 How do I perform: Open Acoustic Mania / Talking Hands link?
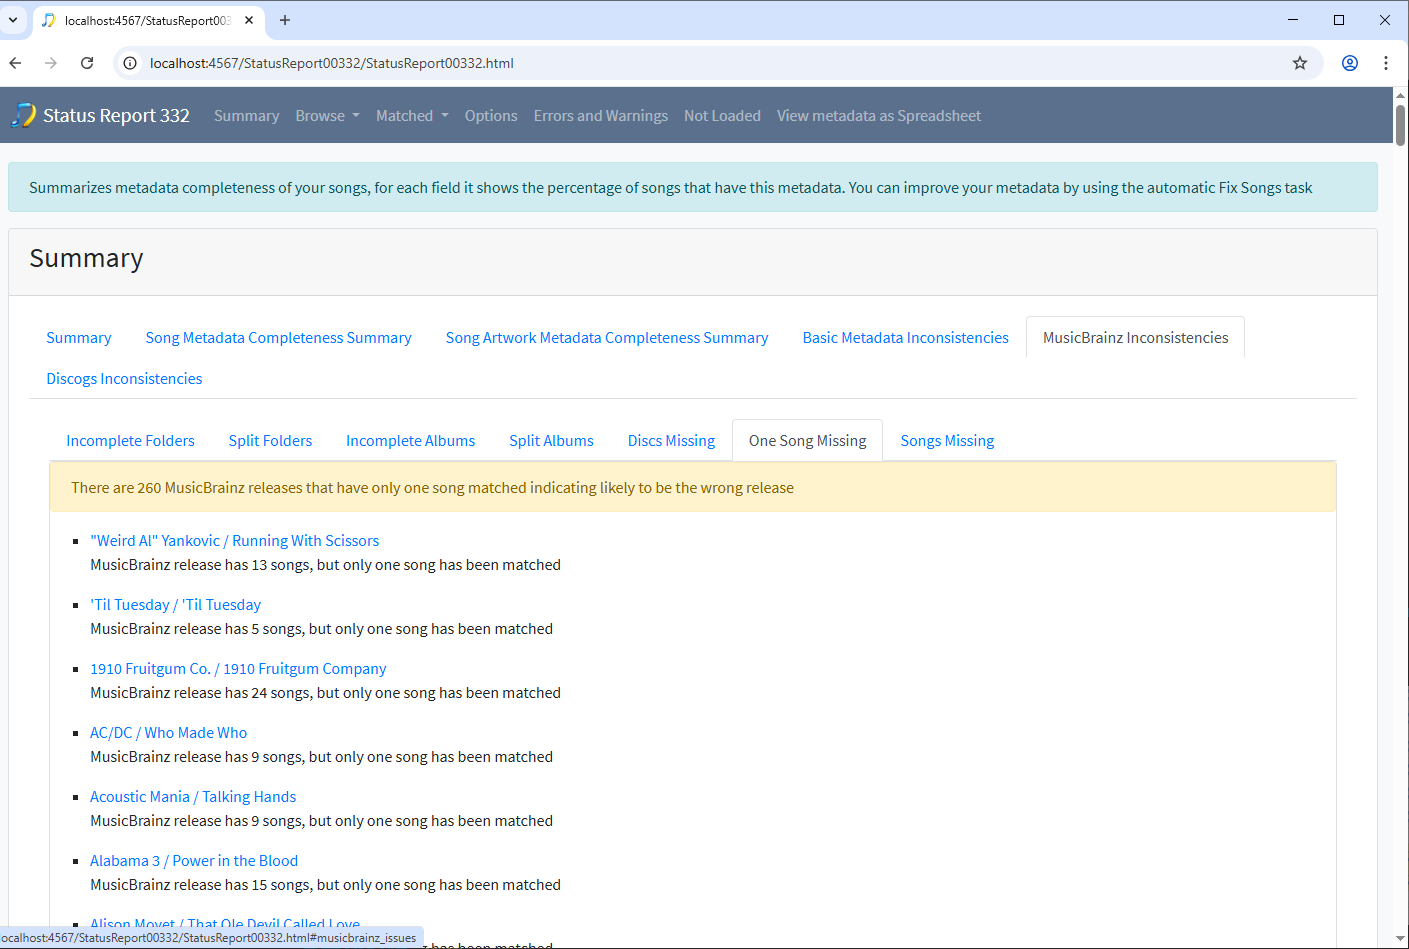pyautogui.click(x=193, y=797)
